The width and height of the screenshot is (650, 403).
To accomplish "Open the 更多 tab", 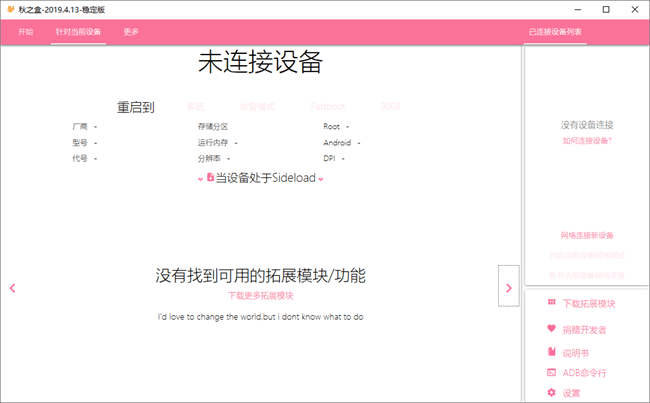I will [x=131, y=32].
